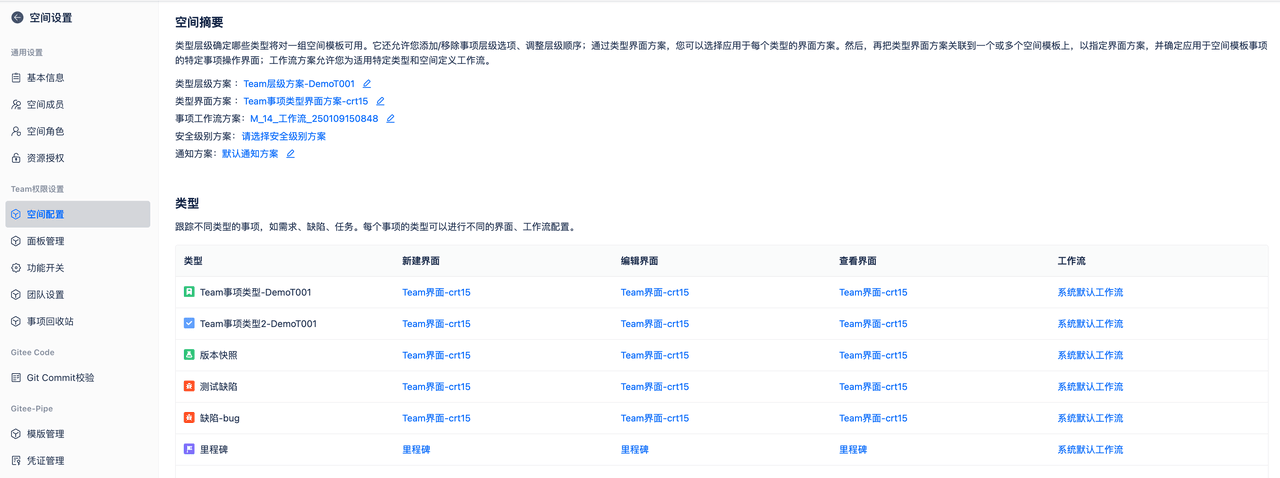Viewport: 1280px width, 478px height.
Task: Click the green Team事项类型-DemoT001 type icon
Action: [189, 293]
